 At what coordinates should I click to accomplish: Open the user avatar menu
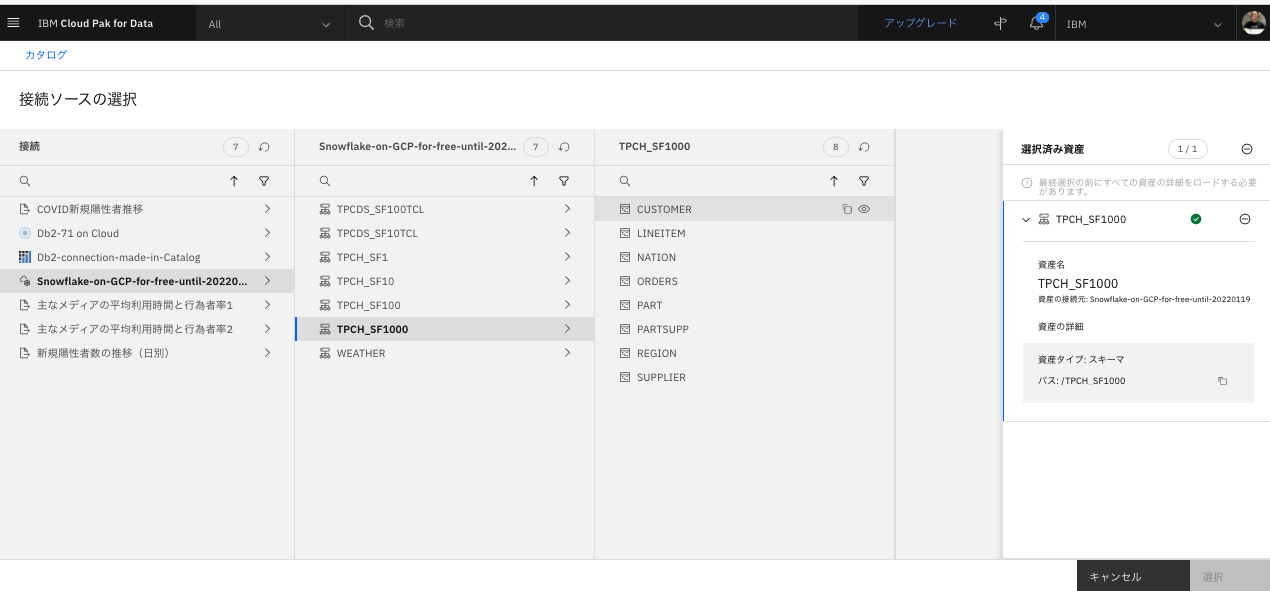(x=1254, y=23)
